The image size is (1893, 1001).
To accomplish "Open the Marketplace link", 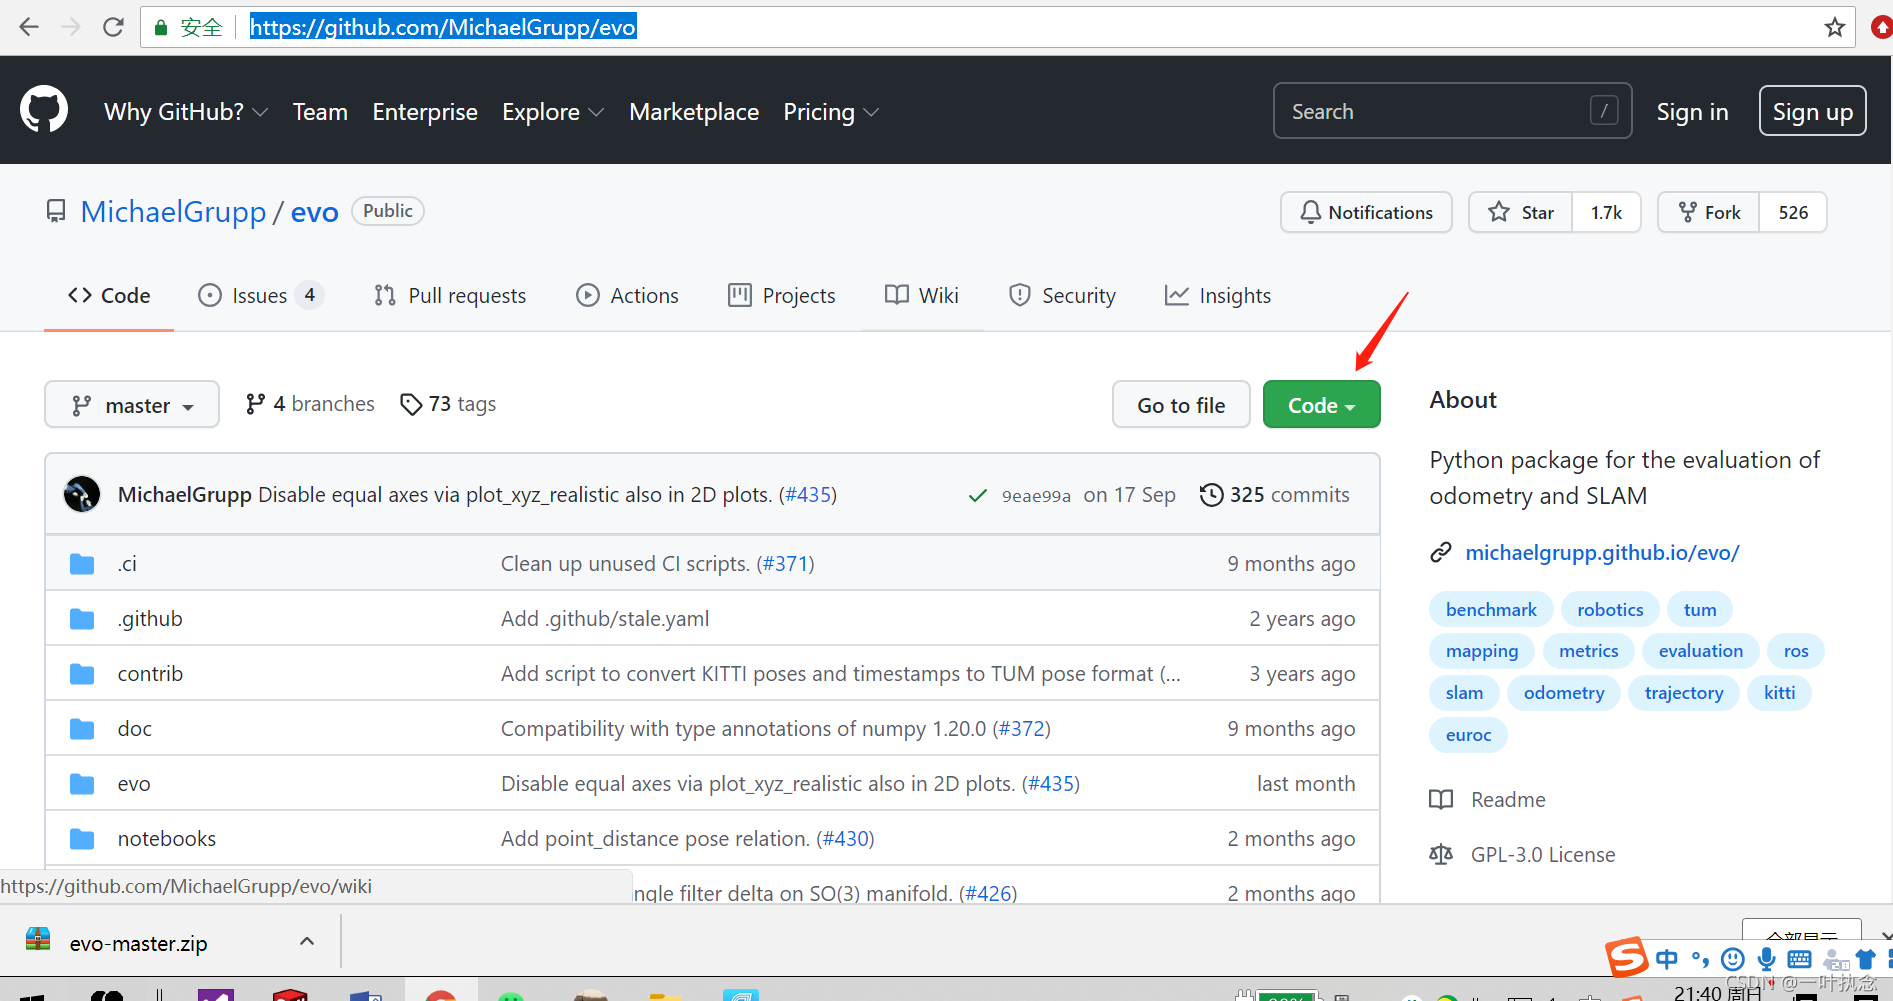I will pyautogui.click(x=694, y=112).
